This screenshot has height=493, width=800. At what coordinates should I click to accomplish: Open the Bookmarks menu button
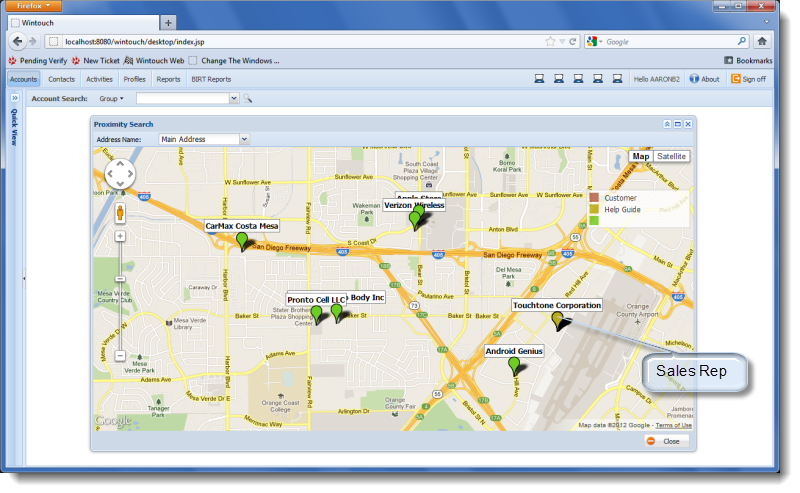tap(748, 61)
